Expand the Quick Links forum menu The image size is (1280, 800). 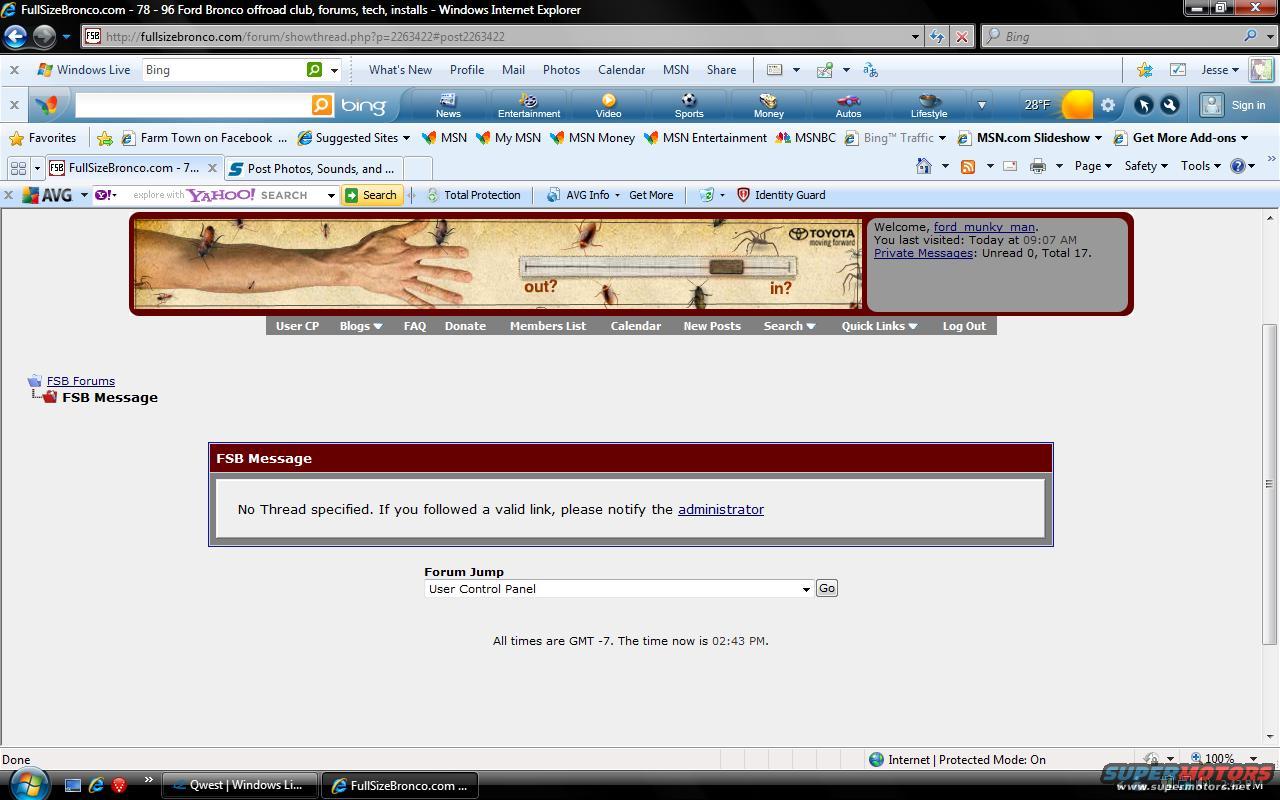pos(879,326)
